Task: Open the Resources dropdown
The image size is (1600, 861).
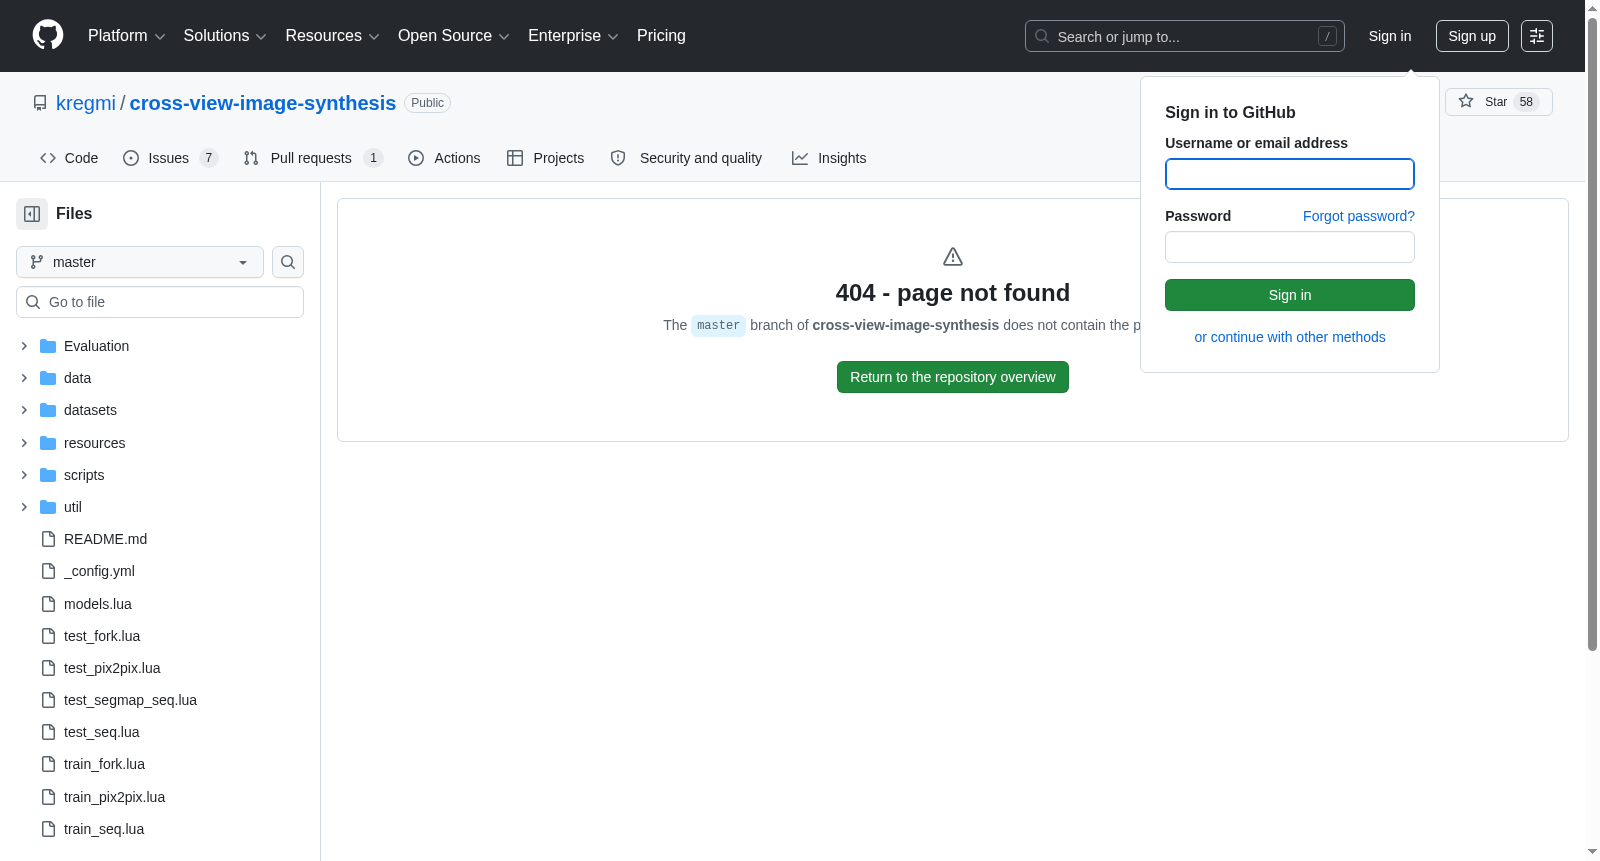Action: [332, 36]
